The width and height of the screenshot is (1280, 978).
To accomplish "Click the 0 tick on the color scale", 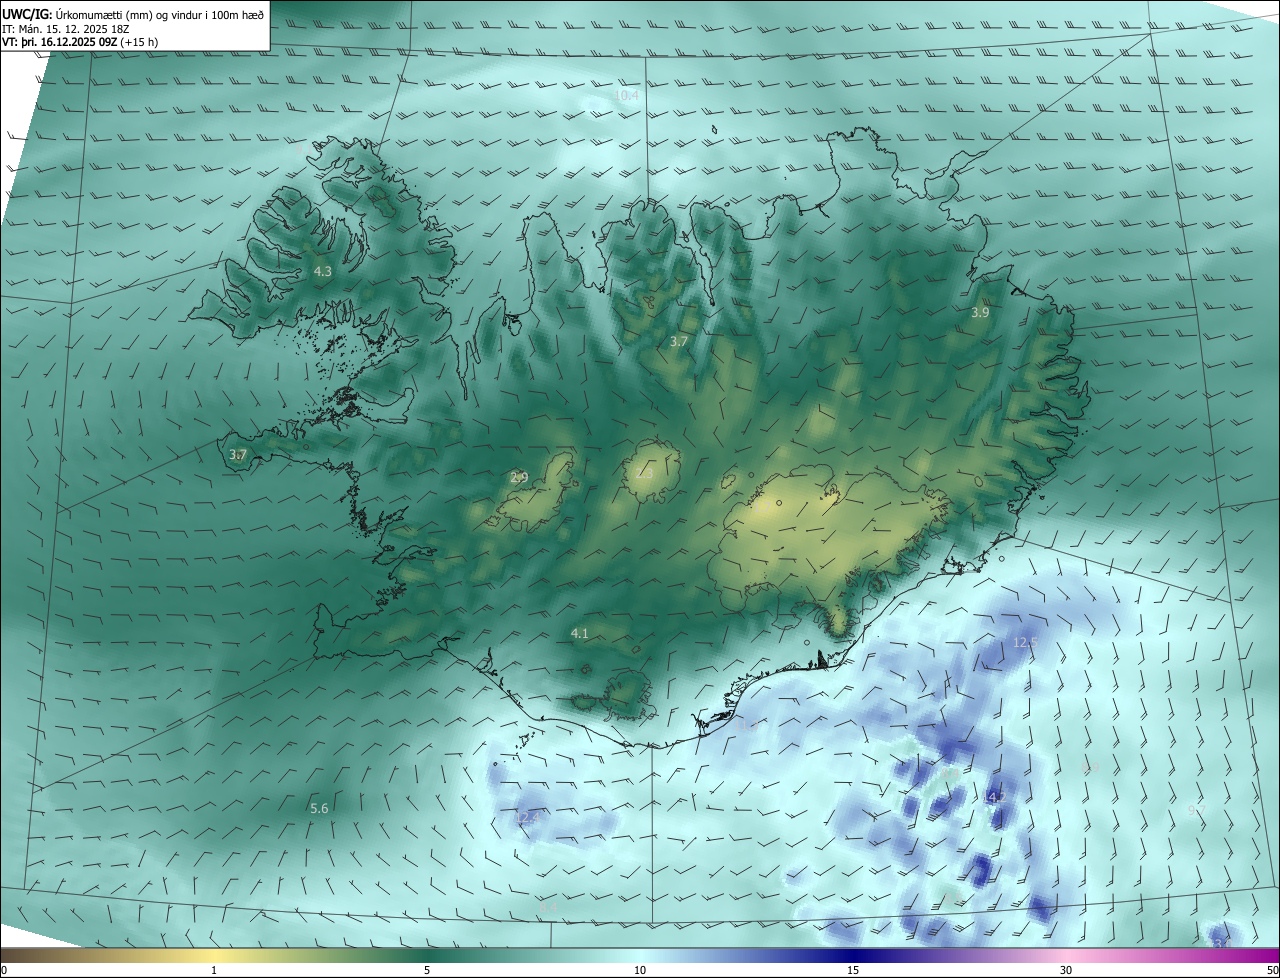I will 4,970.
